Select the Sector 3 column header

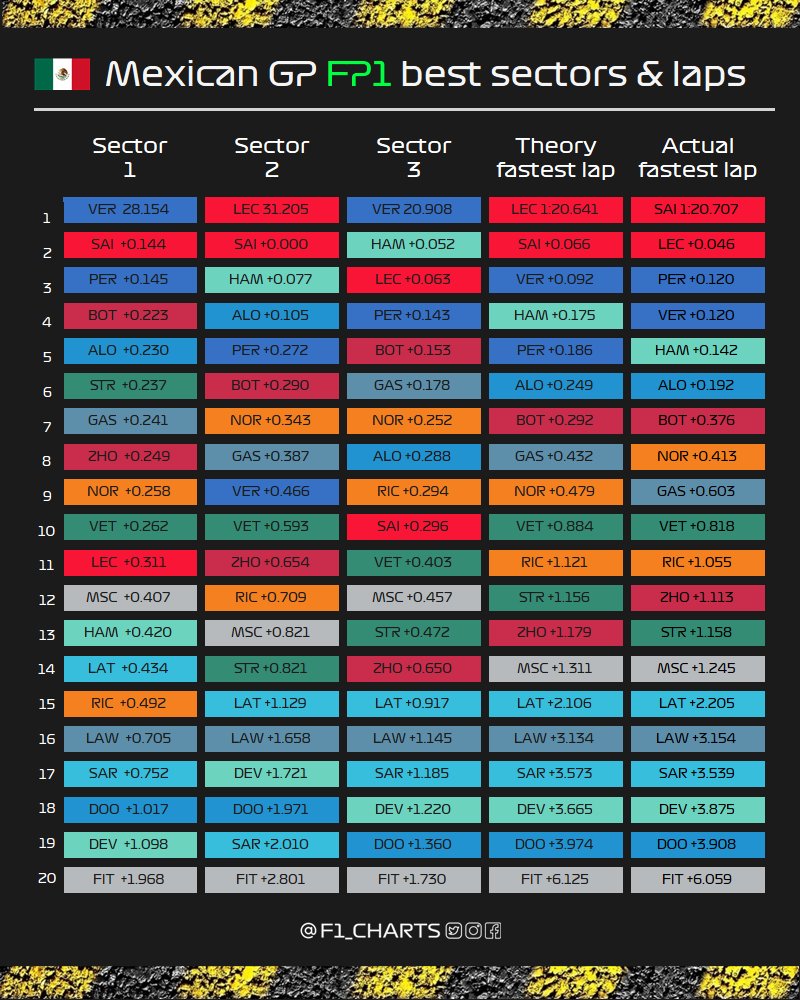click(x=413, y=157)
